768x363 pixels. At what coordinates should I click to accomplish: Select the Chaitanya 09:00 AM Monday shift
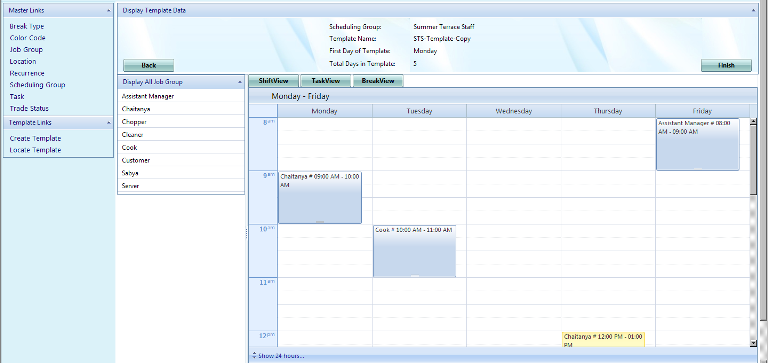pyautogui.click(x=320, y=197)
